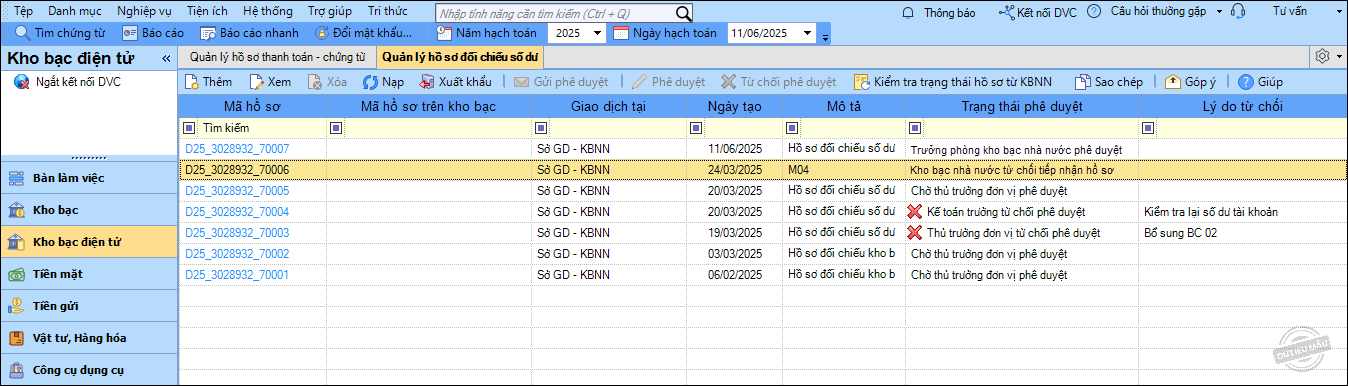Screen dimensions: 1348x386
Task: Open record link D25_3028932_70001
Action: click(x=237, y=275)
